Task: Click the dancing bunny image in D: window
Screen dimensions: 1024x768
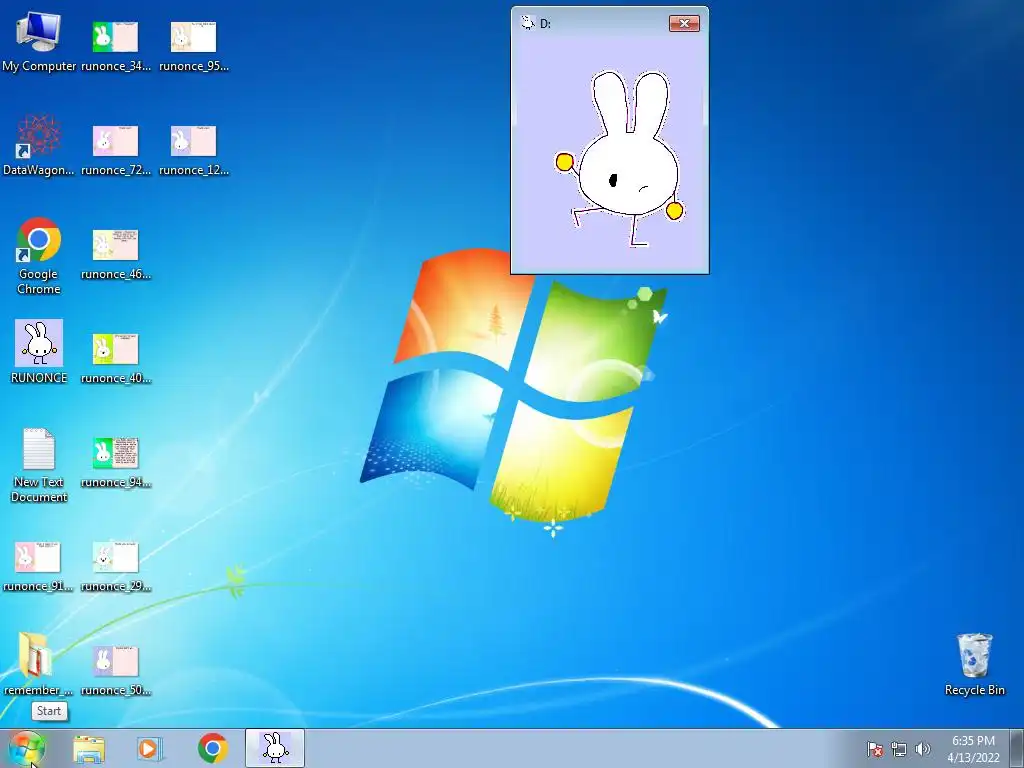Action: point(620,159)
